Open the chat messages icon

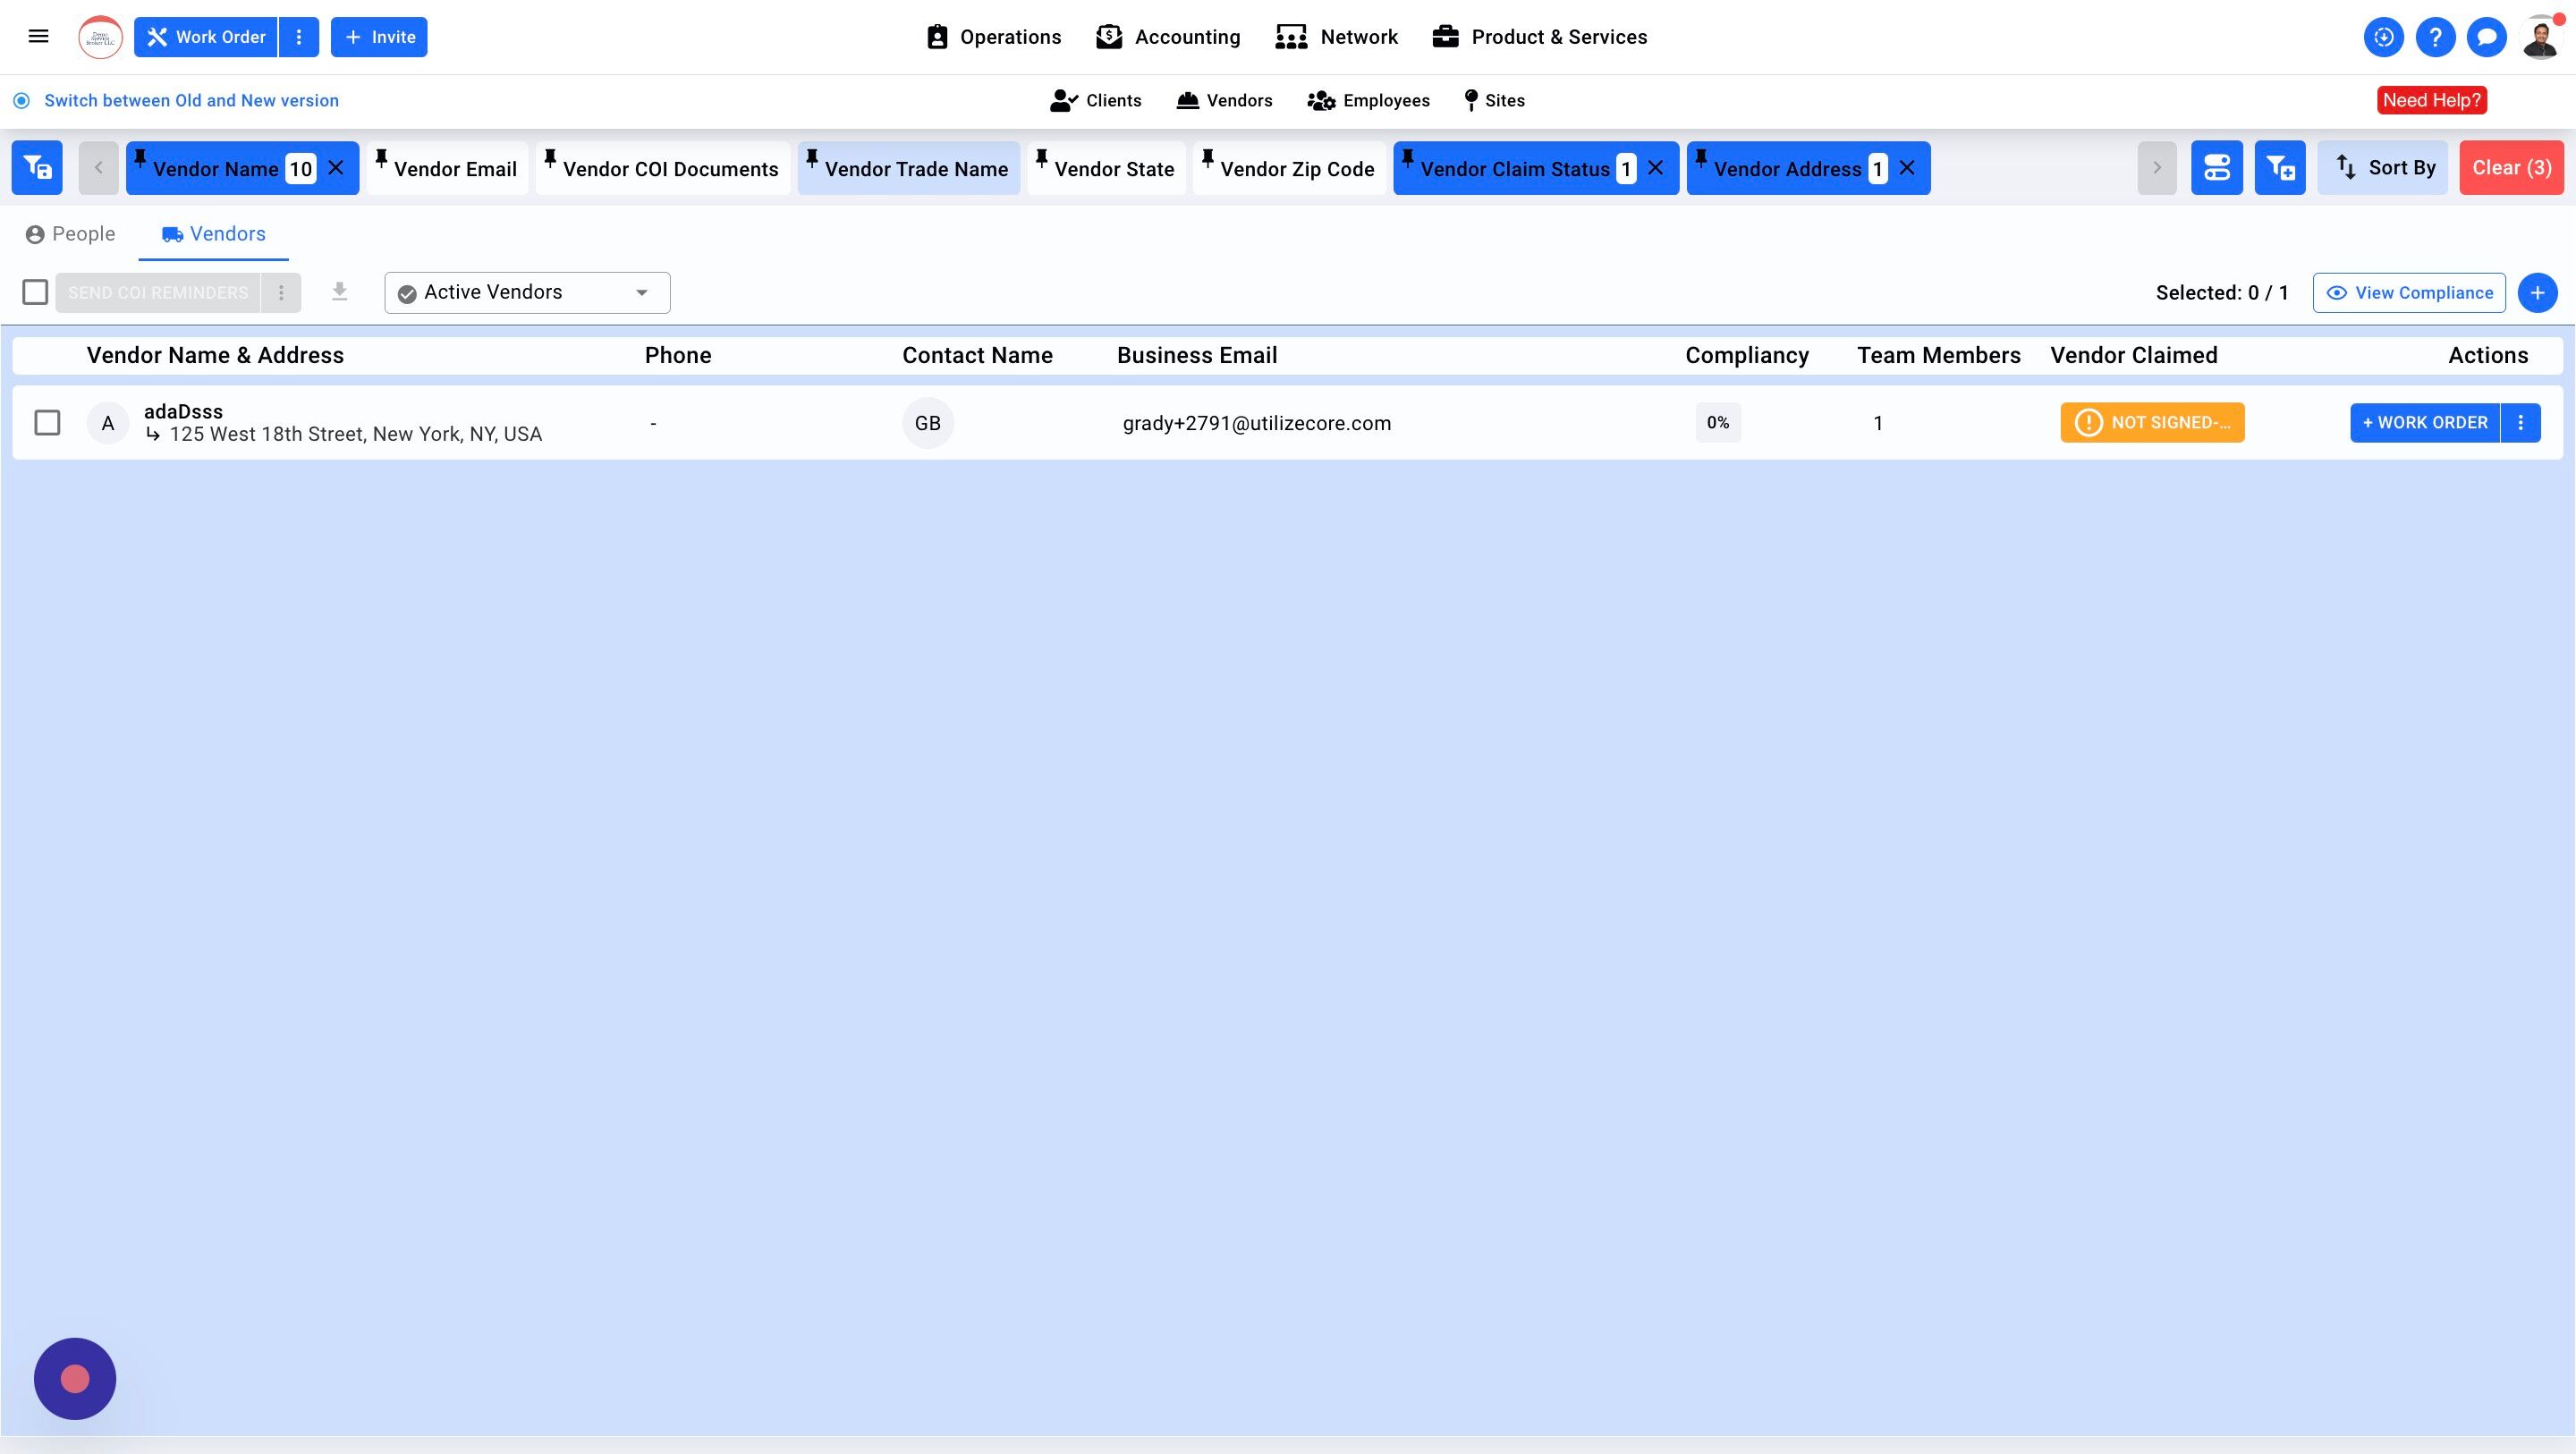point(2486,38)
